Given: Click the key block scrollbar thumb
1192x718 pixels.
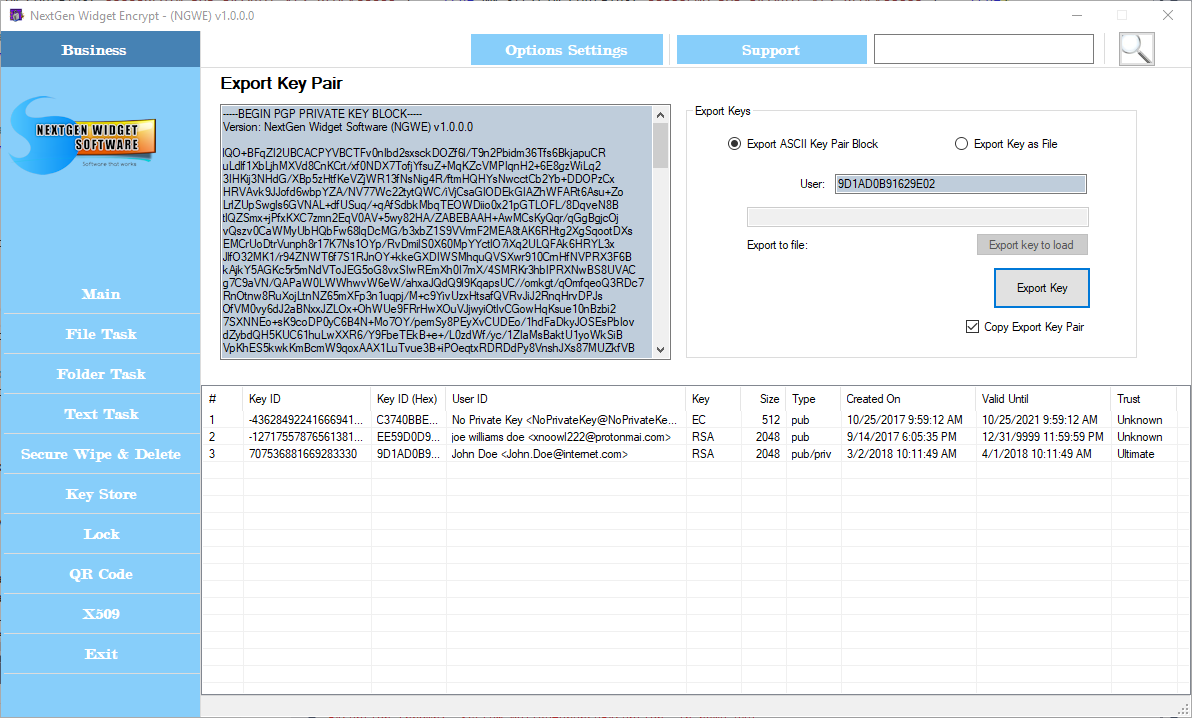Looking at the screenshot, I should [x=661, y=145].
